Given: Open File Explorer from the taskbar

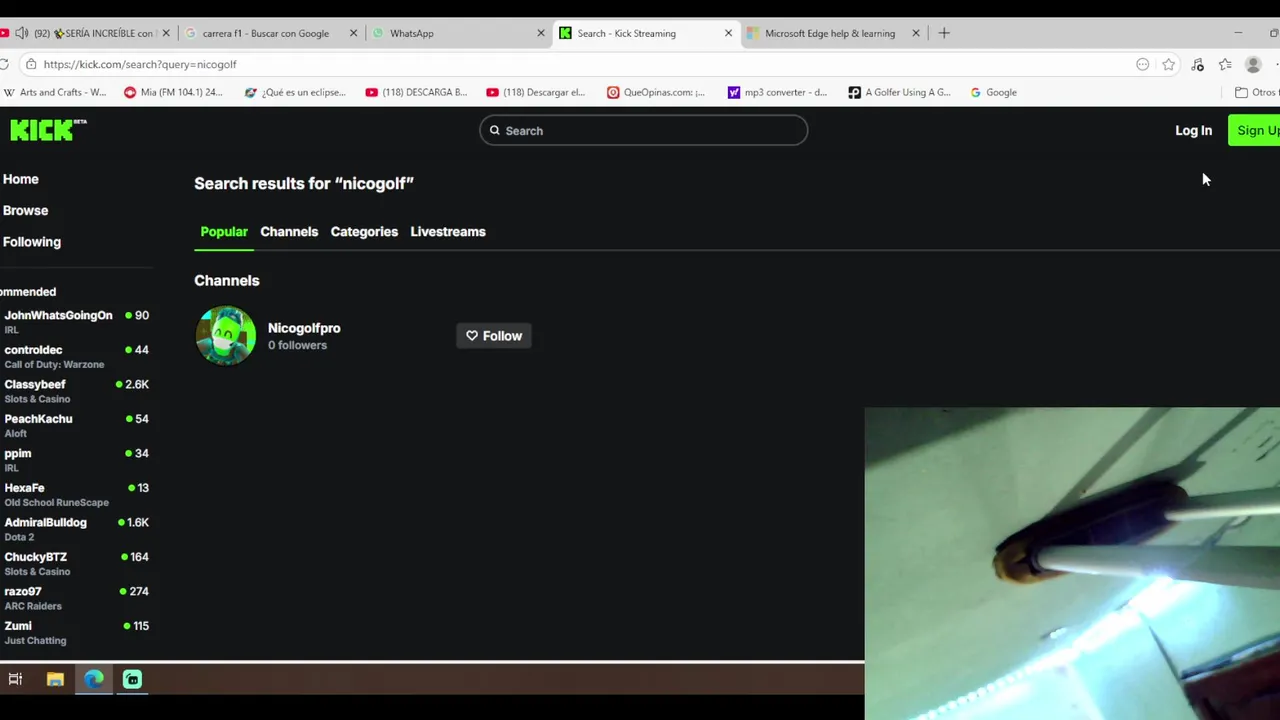Looking at the screenshot, I should (x=55, y=679).
